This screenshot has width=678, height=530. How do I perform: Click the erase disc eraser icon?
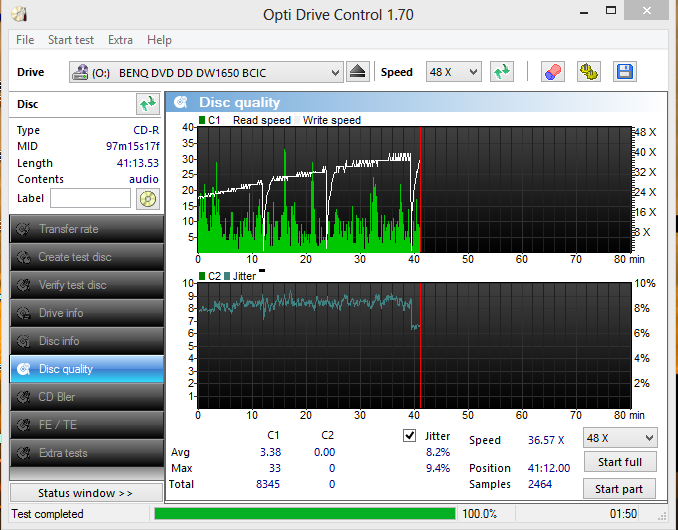click(553, 72)
